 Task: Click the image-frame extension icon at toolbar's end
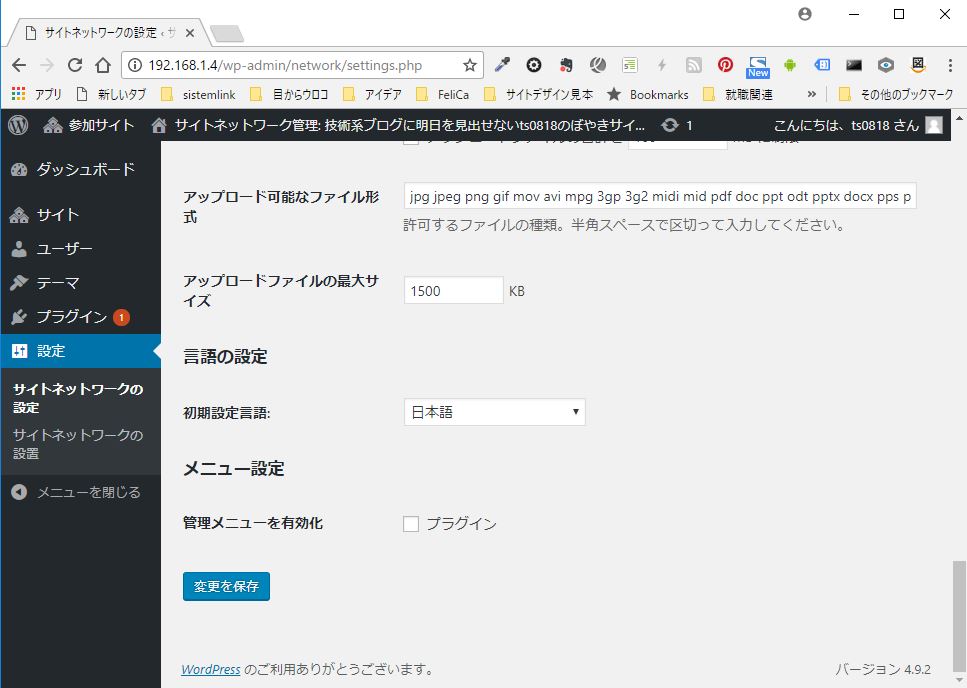tap(918, 65)
